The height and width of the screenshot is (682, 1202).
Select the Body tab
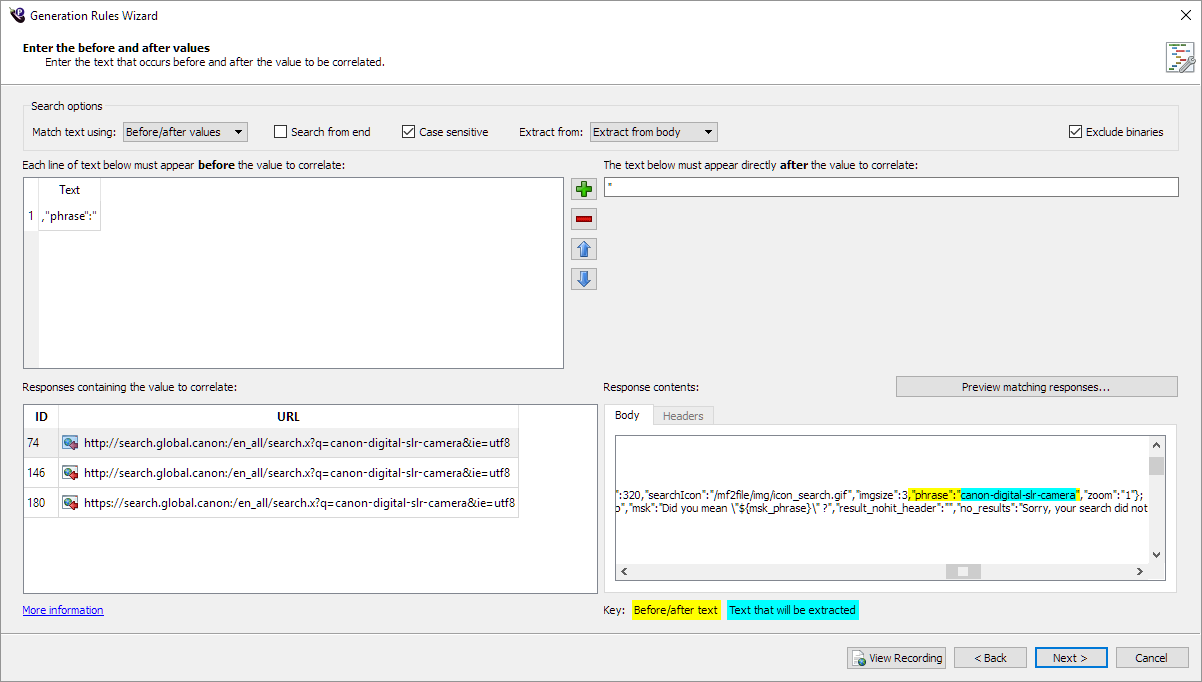pyautogui.click(x=627, y=416)
